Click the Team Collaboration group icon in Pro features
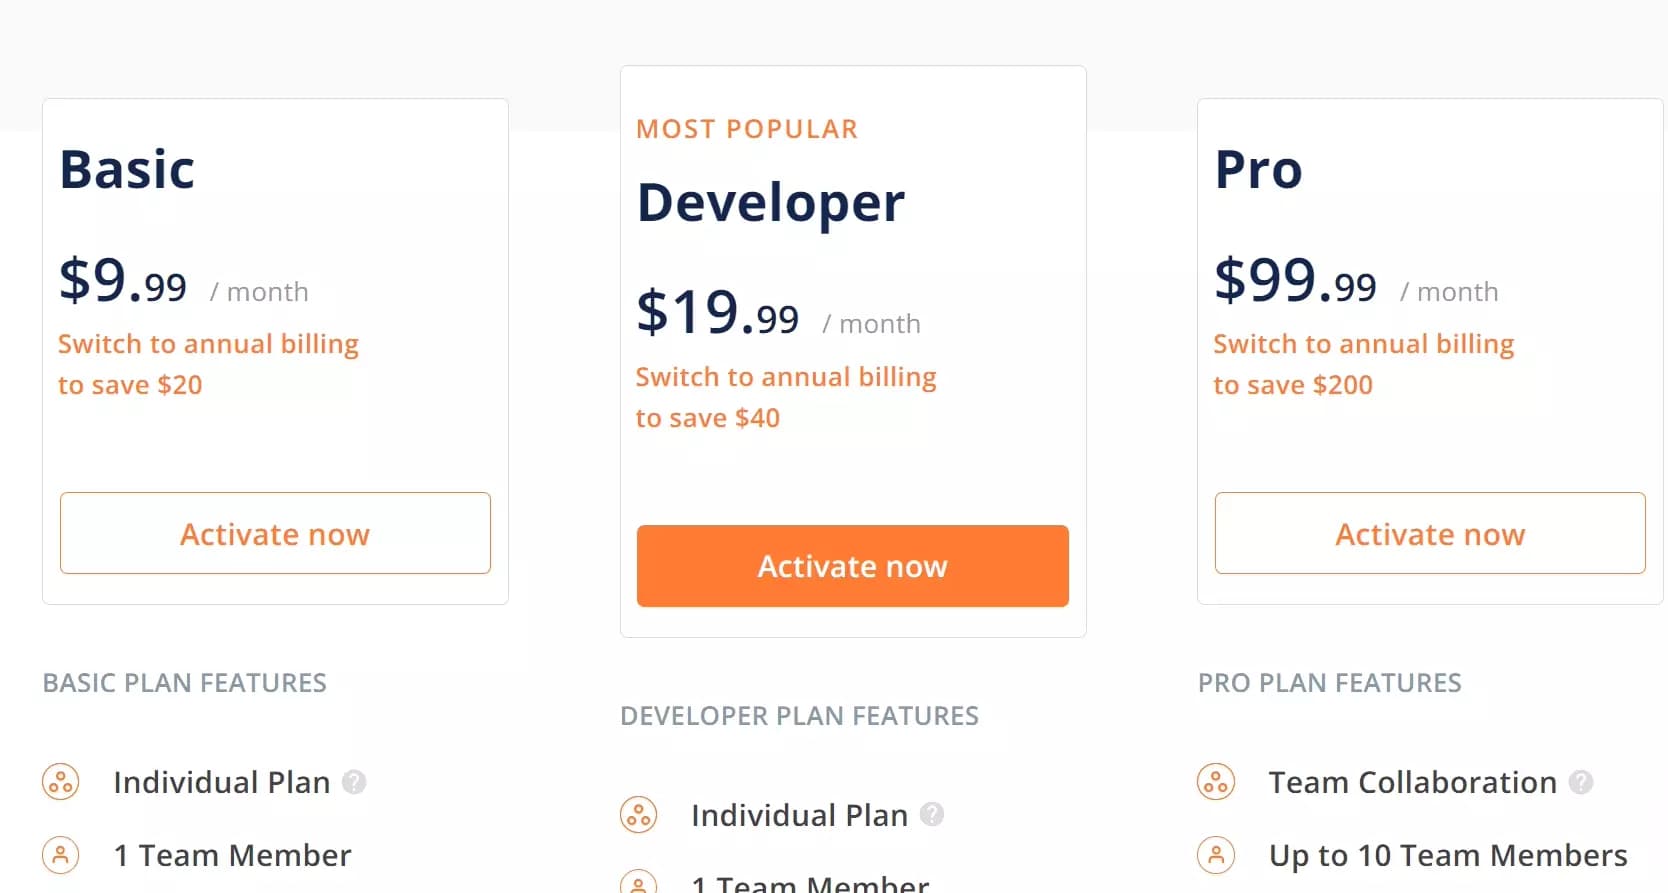The height and width of the screenshot is (893, 1668). [1216, 782]
